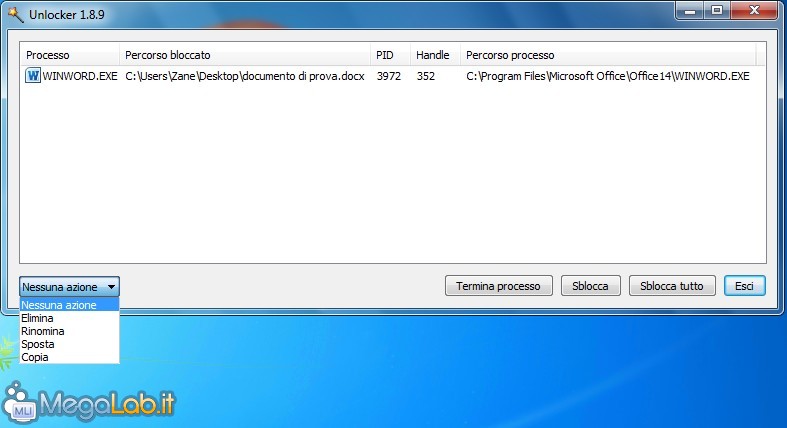Click the documento di prova.docx path cell
The width and height of the screenshot is (787, 428).
coord(245,76)
